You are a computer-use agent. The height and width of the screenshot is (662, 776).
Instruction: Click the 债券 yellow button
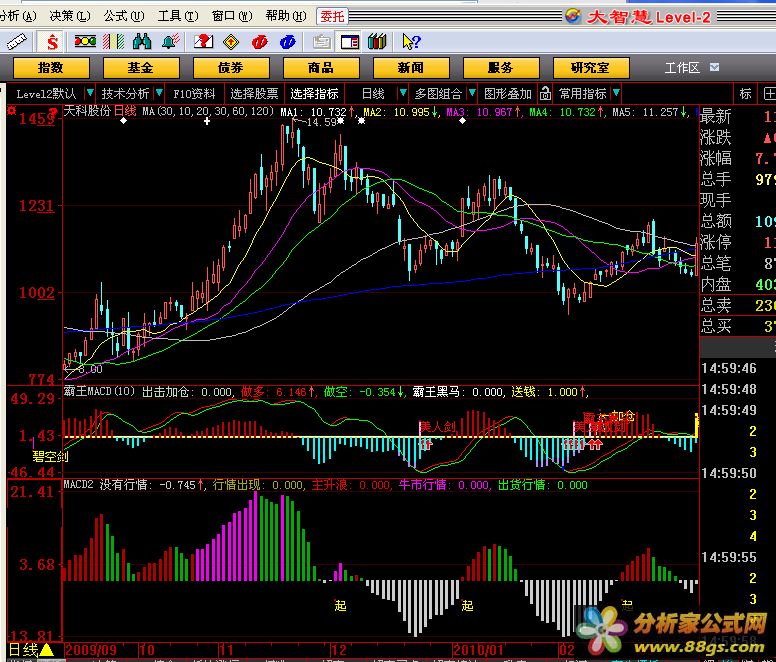pyautogui.click(x=231, y=67)
